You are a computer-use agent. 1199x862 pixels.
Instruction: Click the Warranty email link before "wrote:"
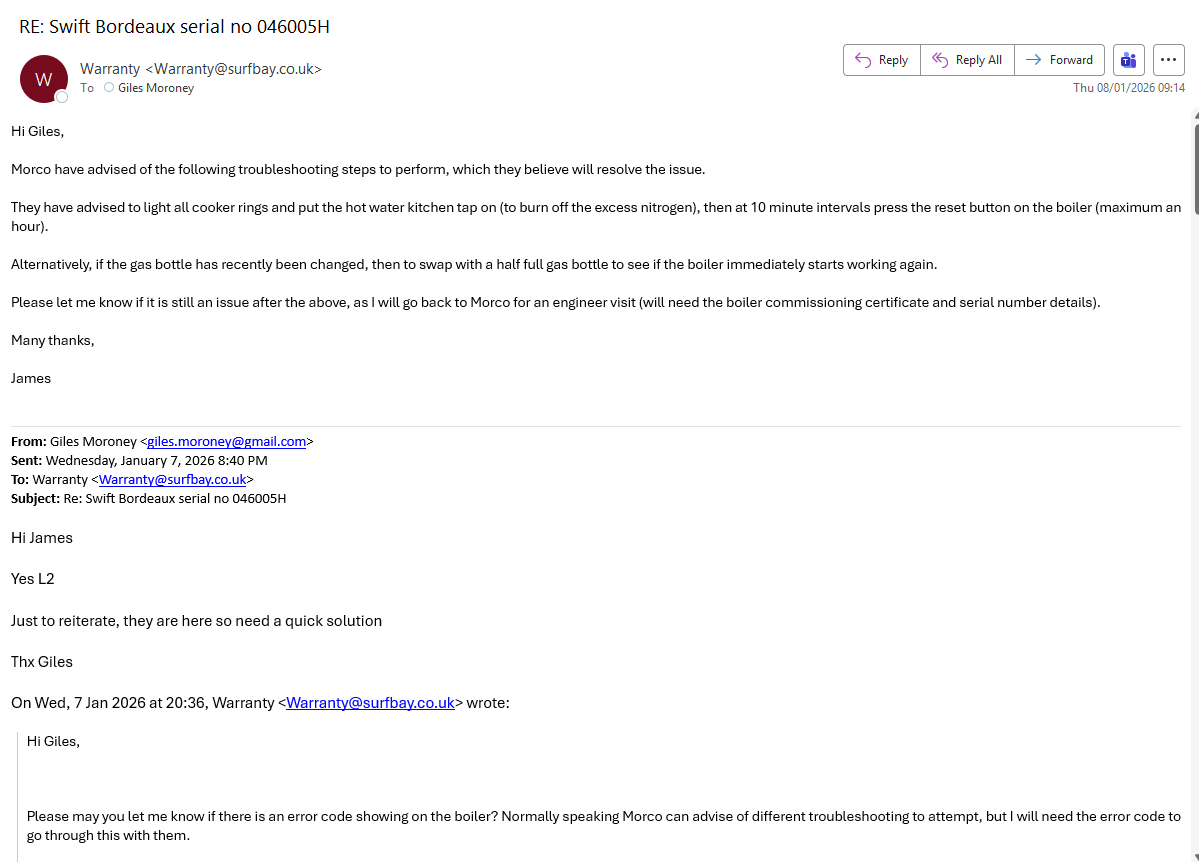(370, 703)
